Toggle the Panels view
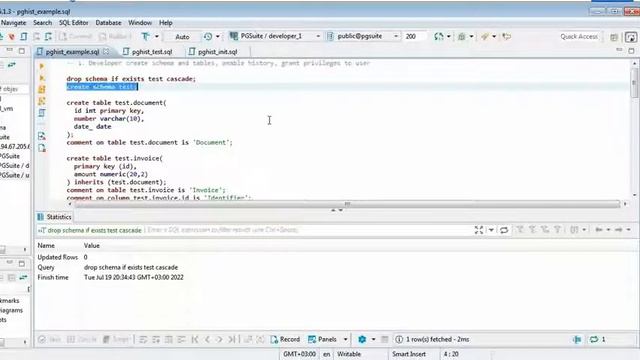Image resolution: width=640 pixels, height=360 pixels. (322, 339)
